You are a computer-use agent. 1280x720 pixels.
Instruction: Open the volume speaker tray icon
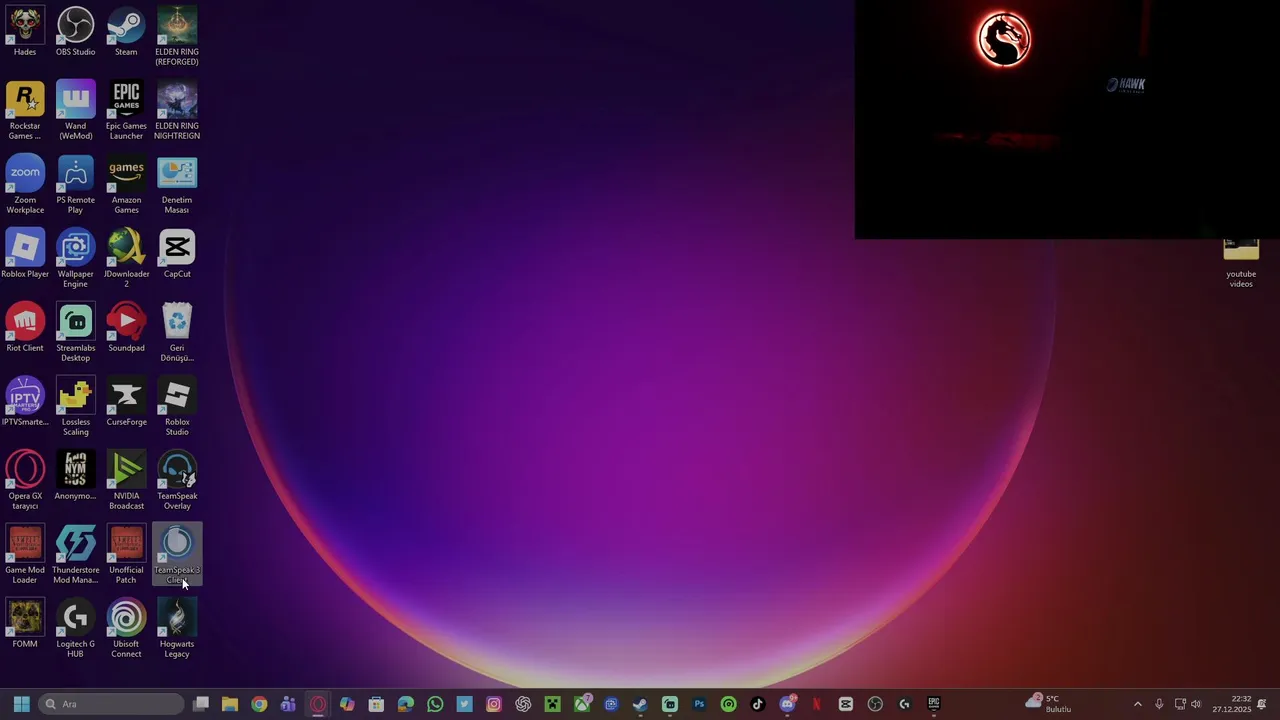tap(1196, 704)
